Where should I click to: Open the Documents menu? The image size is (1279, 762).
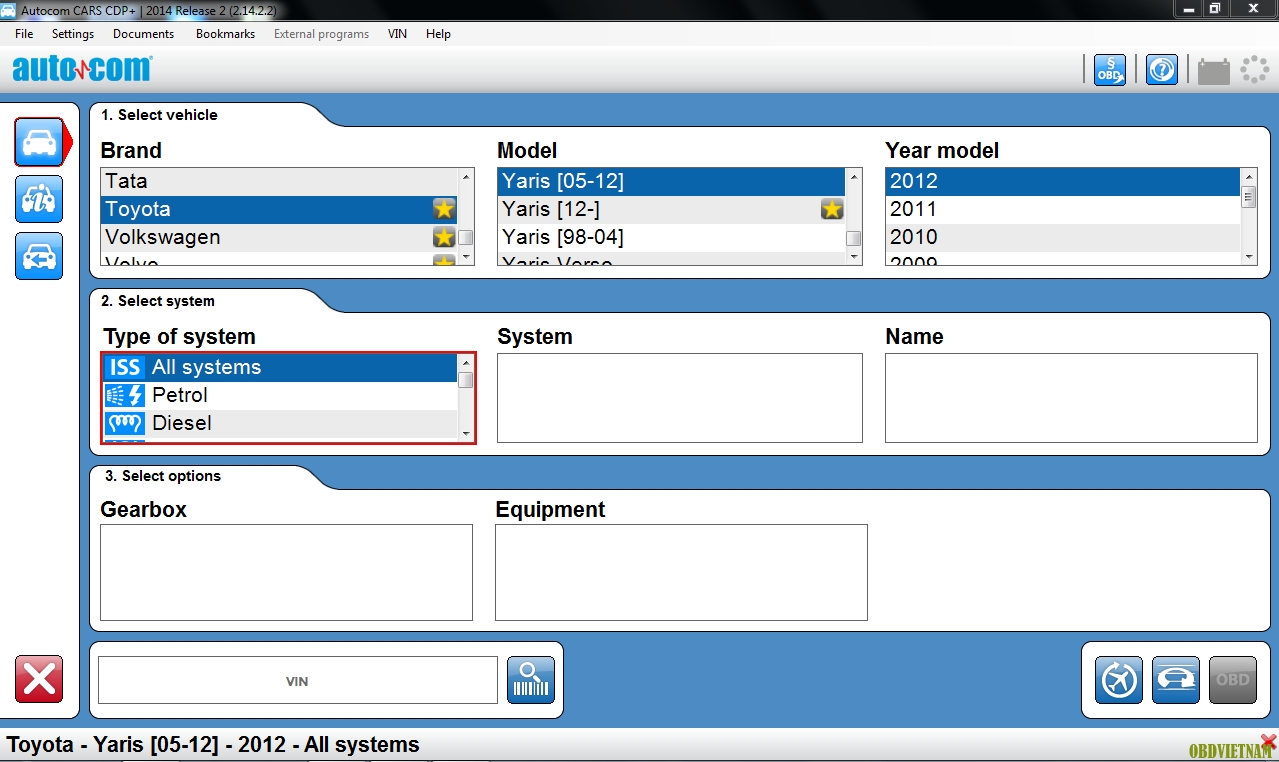pos(143,34)
